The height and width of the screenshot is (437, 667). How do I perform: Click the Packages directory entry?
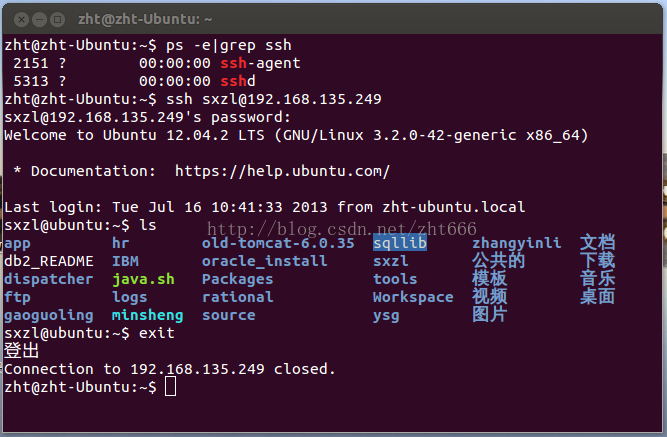click(x=237, y=279)
